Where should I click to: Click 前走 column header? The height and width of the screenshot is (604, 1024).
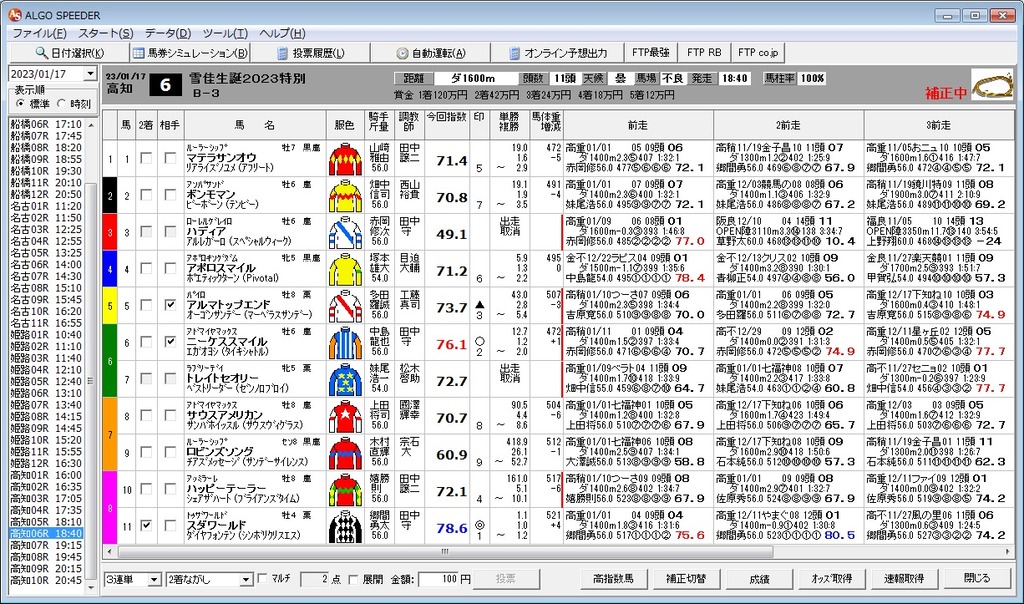point(638,125)
